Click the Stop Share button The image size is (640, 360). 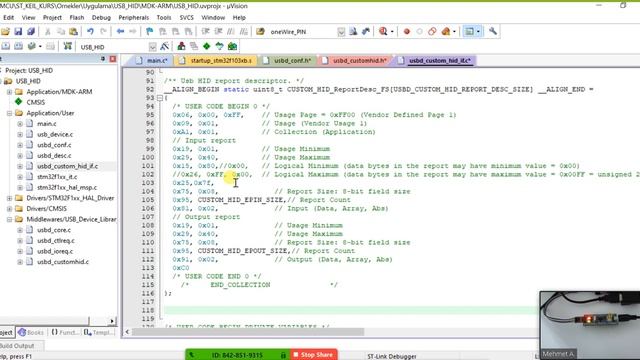click(x=313, y=355)
